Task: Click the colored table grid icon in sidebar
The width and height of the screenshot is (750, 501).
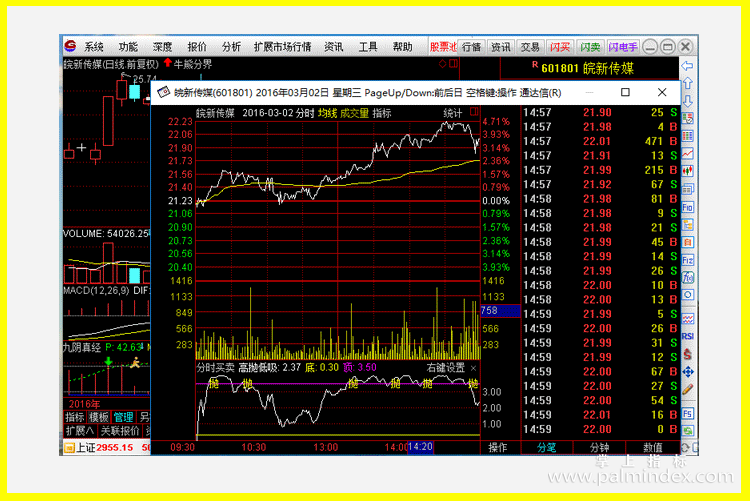Action: 687,136
